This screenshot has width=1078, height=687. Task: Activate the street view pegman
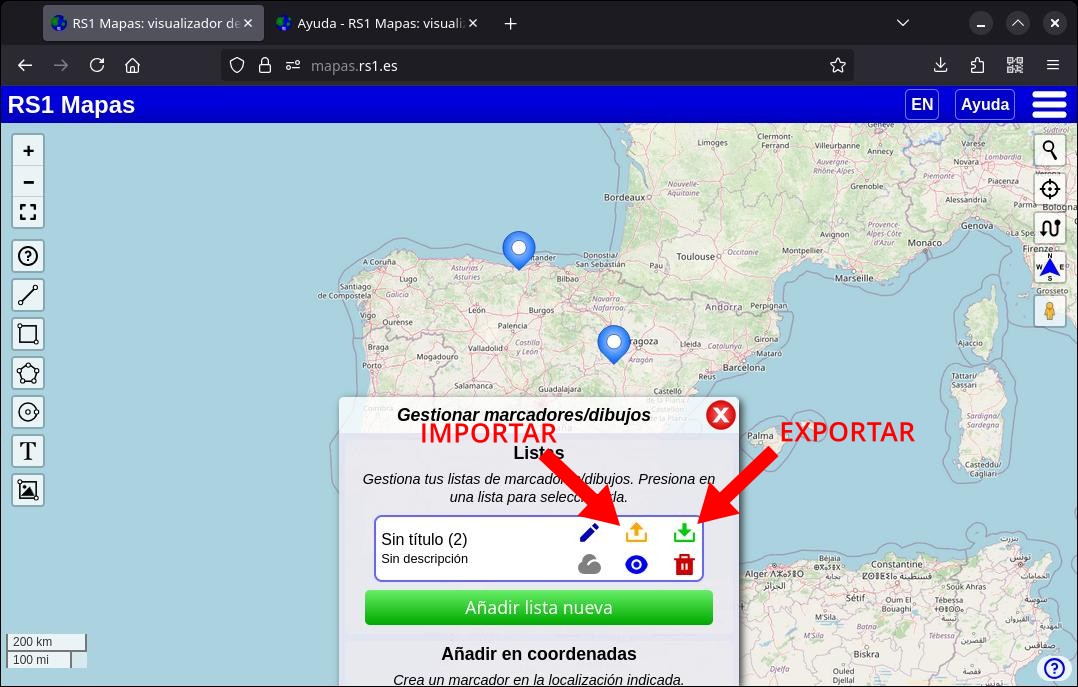(1050, 312)
